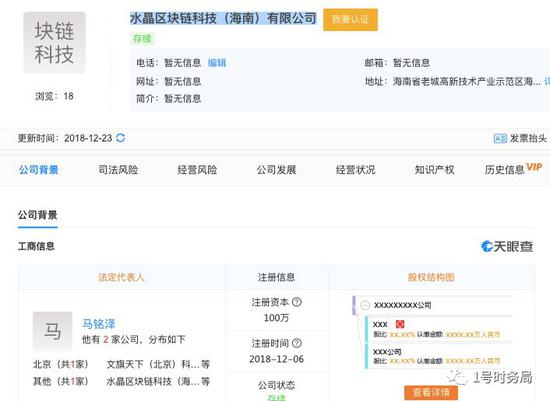Viewport: 550px width, 401px height.
Task: Click the 存续 status tag under company name
Action: (x=142, y=39)
